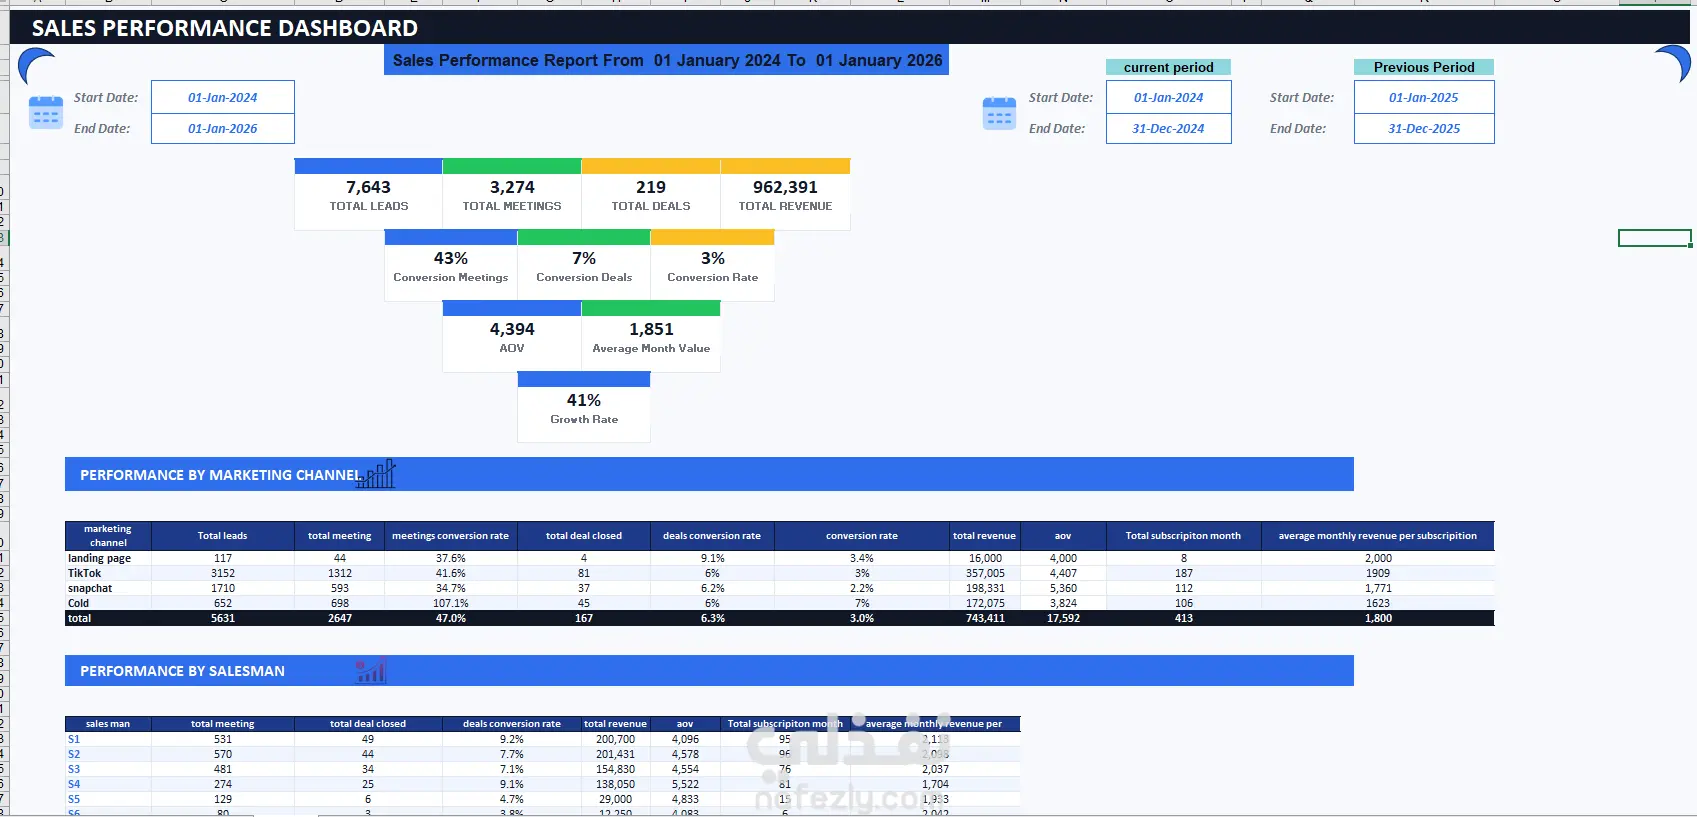
Task: Click the 'Previous Period' header label
Action: coord(1424,67)
